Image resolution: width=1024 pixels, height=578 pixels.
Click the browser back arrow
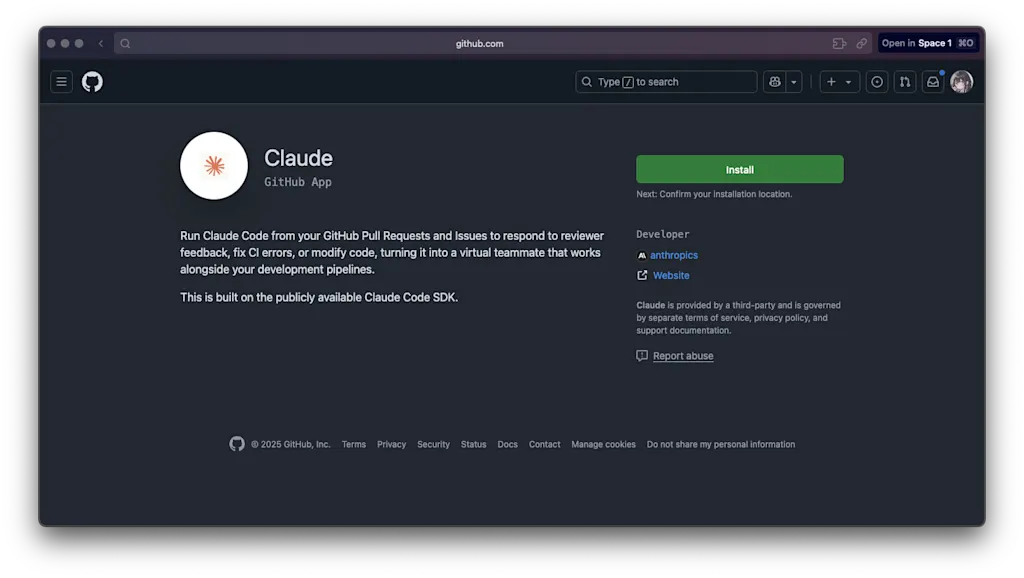click(x=101, y=44)
